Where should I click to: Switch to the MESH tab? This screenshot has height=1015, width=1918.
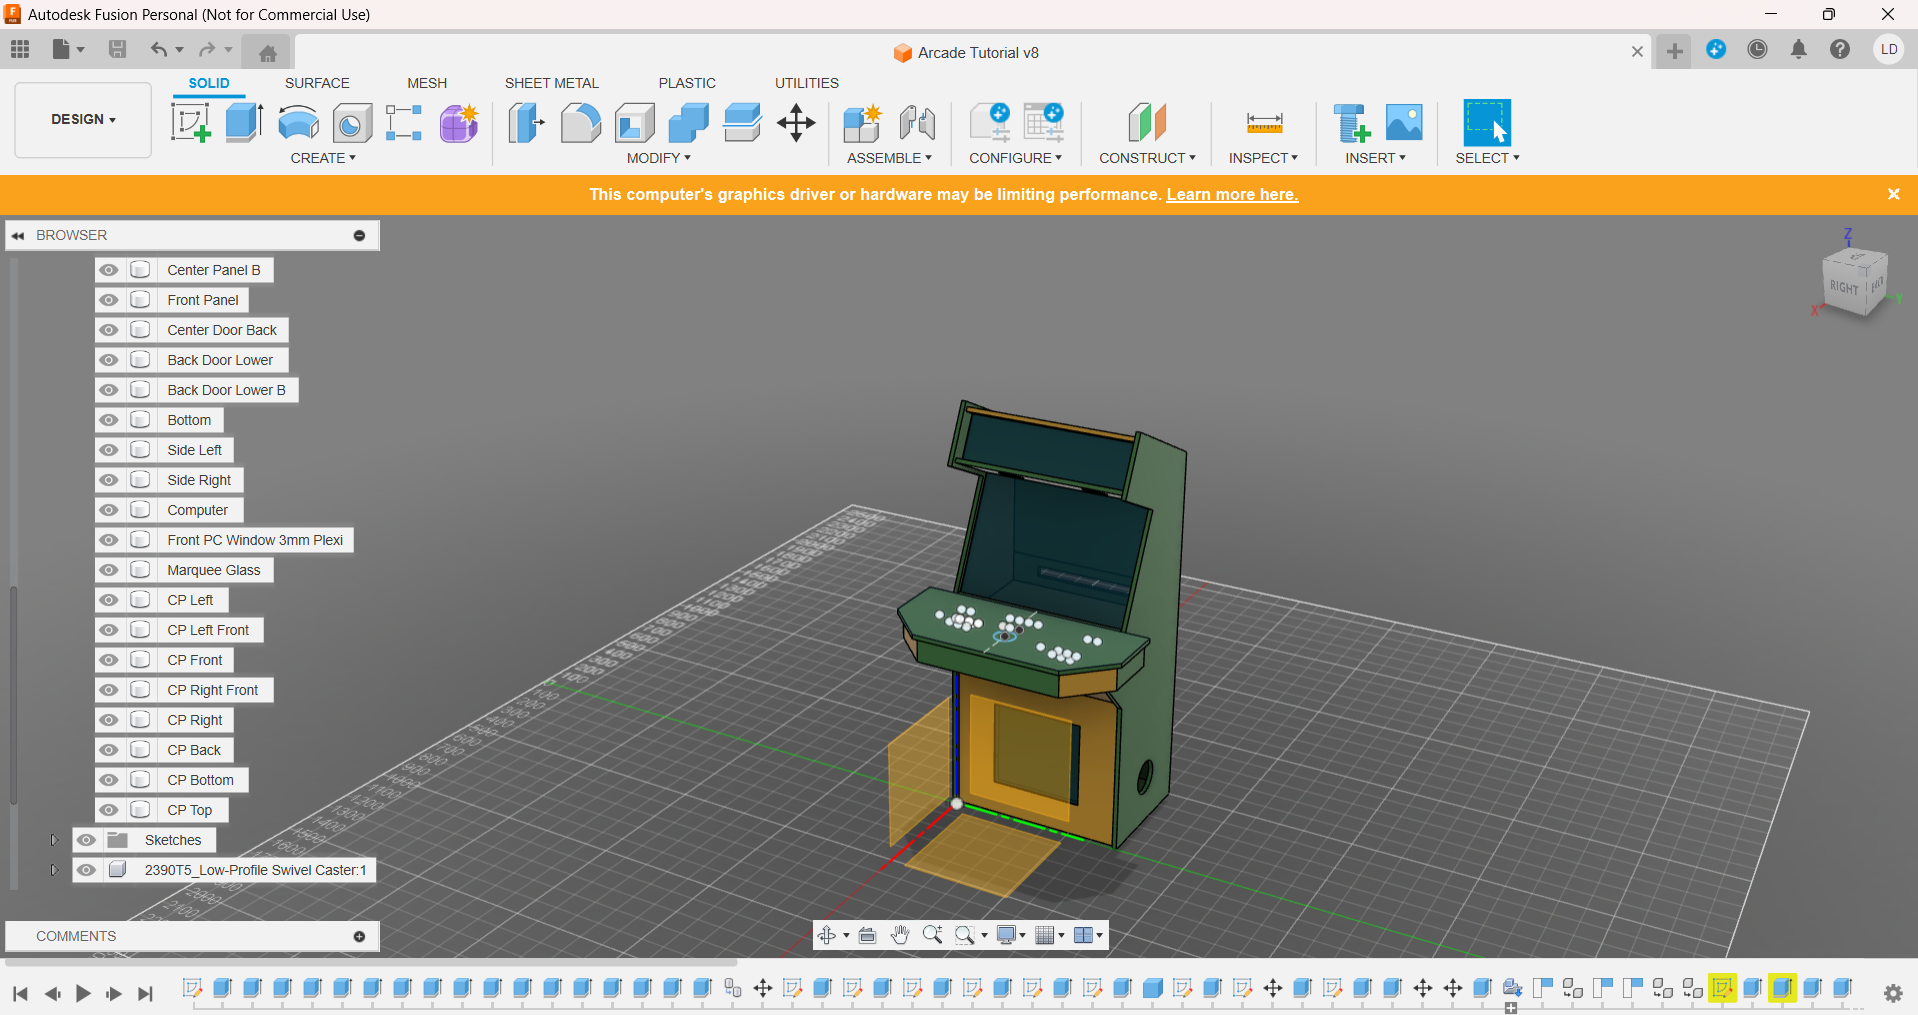coord(427,83)
